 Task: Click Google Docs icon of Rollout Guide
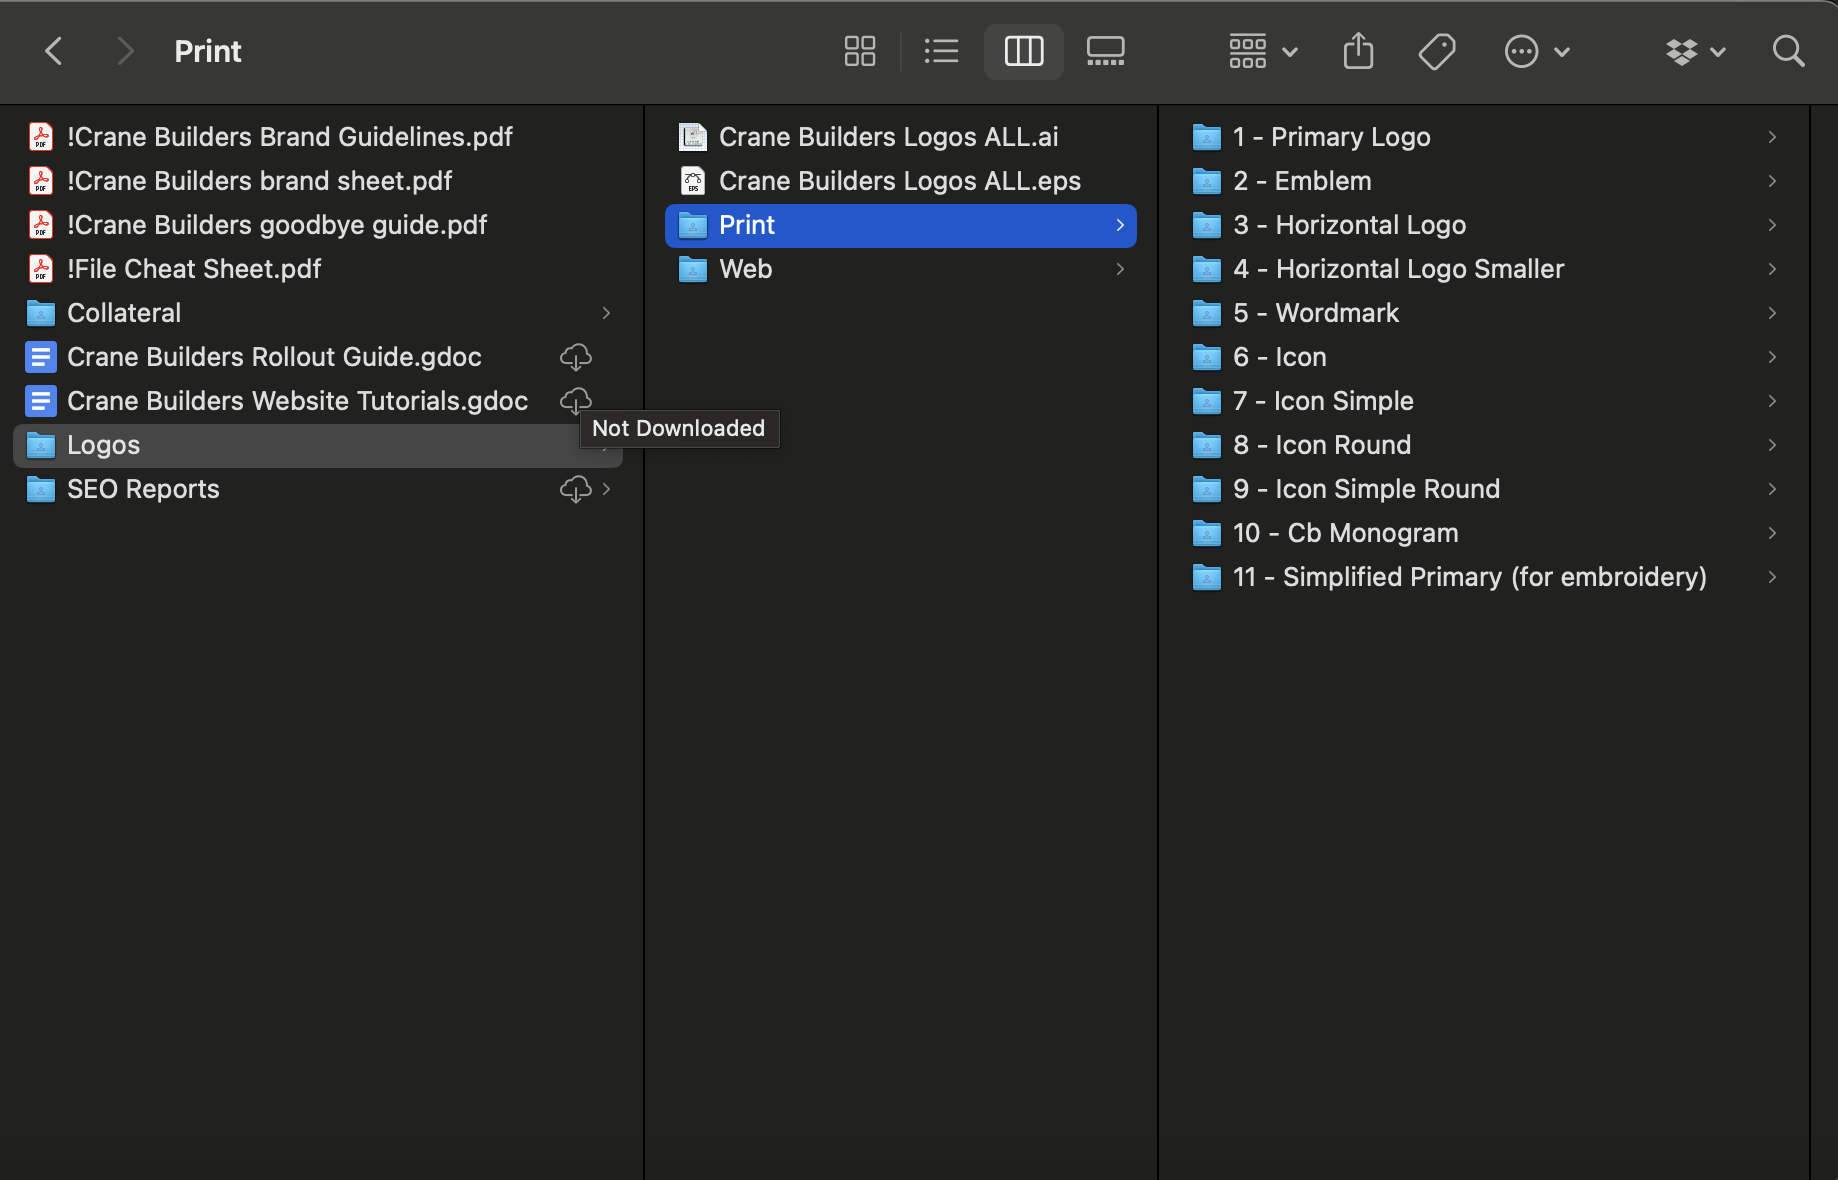[41, 357]
